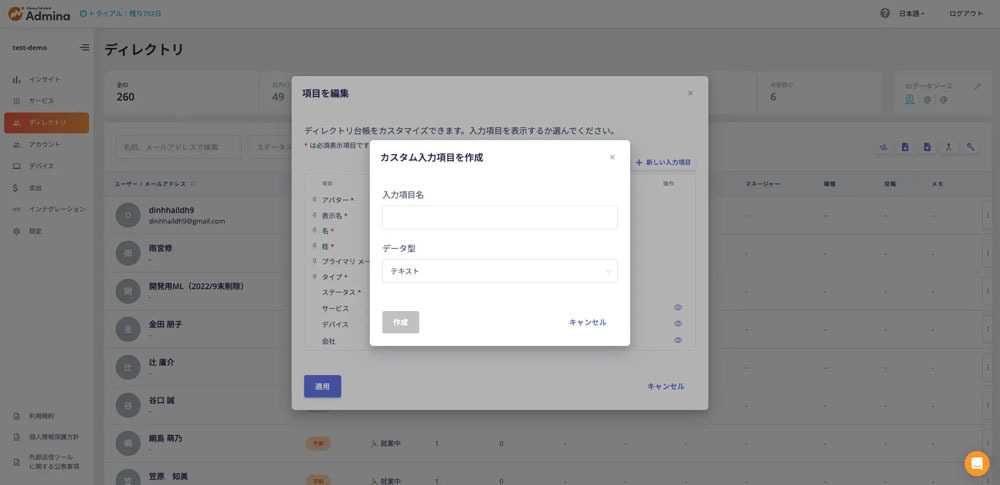
Task: Open the orange chat widget bubble
Action: (976, 463)
